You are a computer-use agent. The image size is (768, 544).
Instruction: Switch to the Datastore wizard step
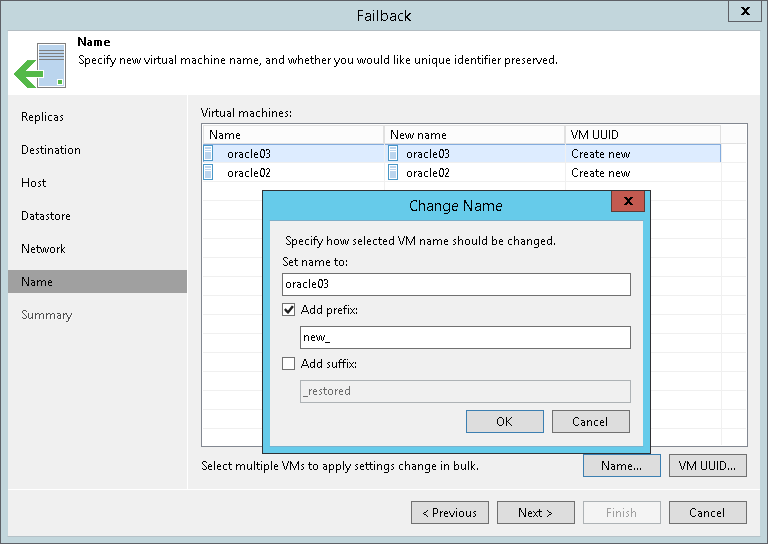[46, 216]
